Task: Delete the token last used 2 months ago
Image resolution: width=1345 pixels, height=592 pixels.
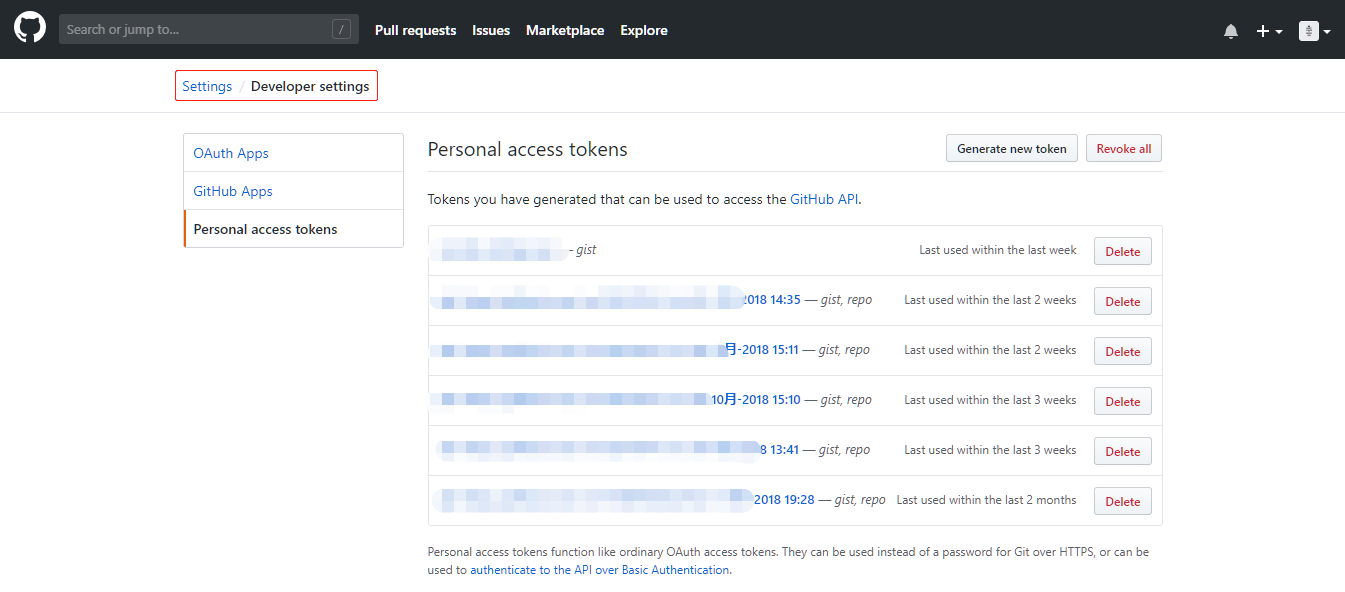Action: [x=1122, y=501]
